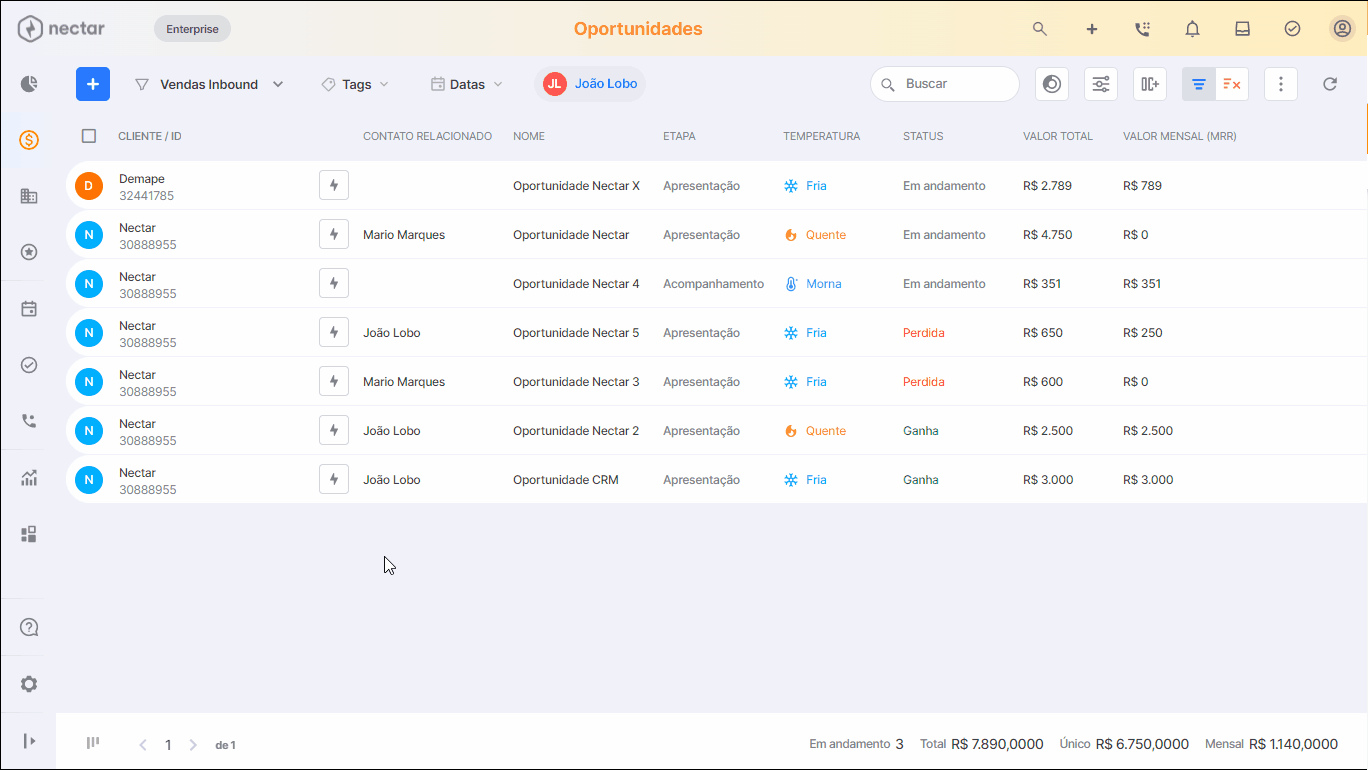This screenshot has height=770, width=1368.
Task: Go to next page arrow
Action: (x=193, y=745)
